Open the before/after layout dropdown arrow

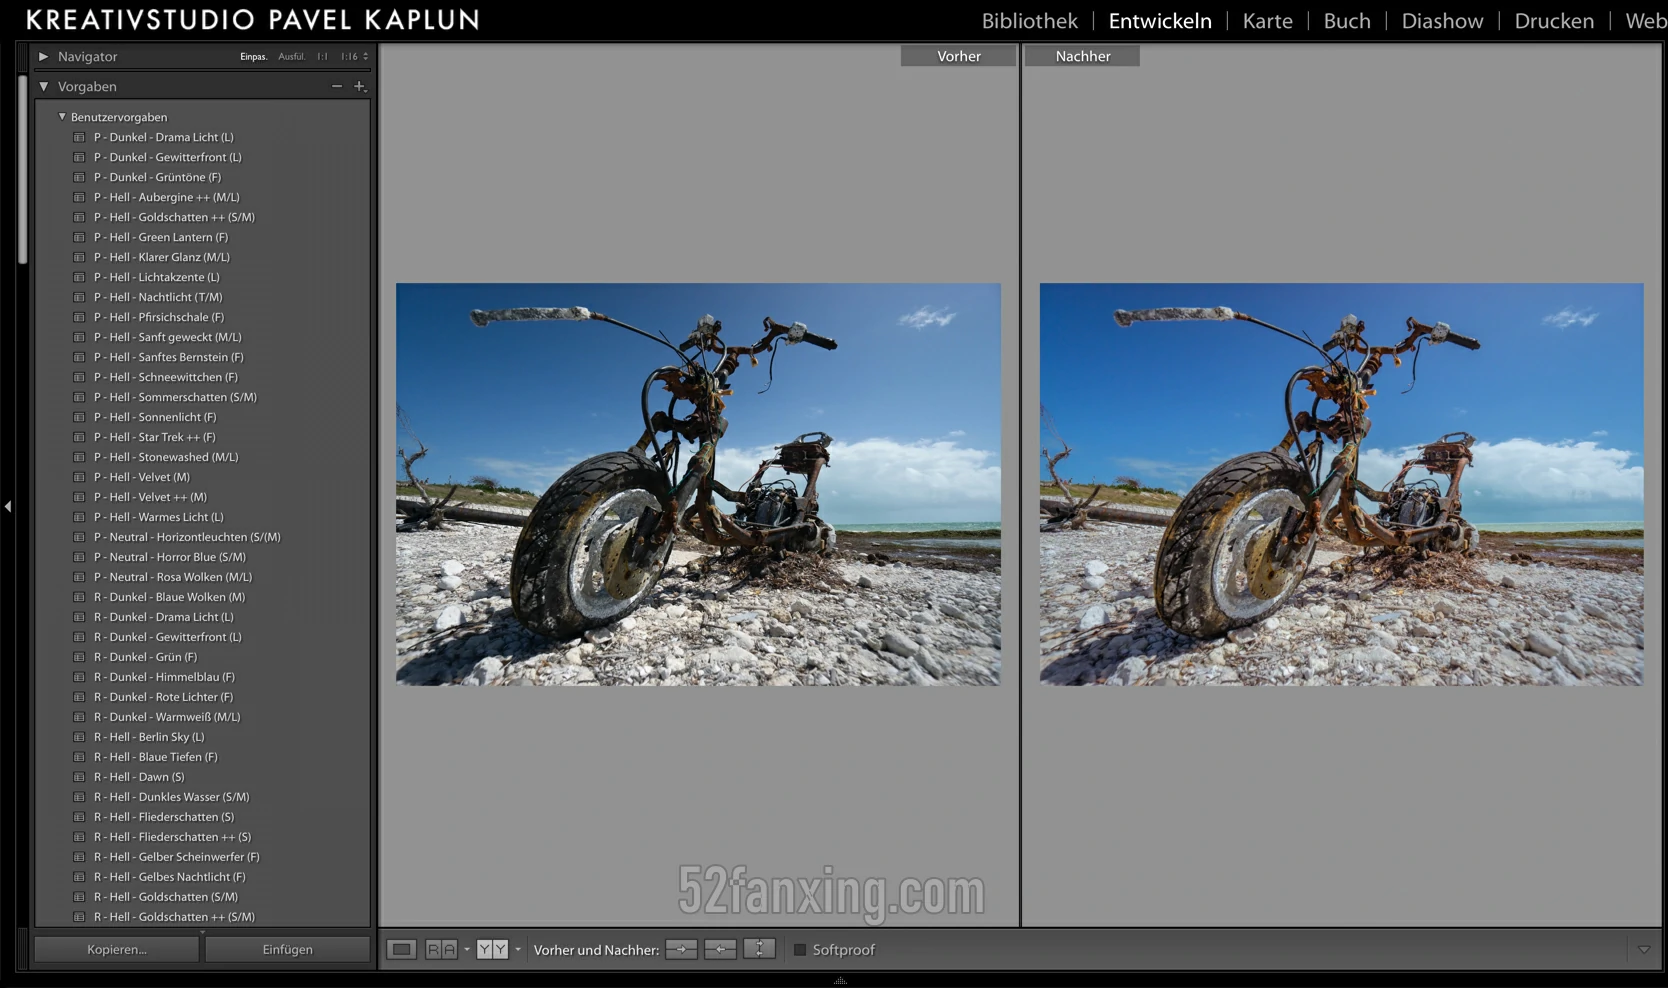tap(518, 950)
